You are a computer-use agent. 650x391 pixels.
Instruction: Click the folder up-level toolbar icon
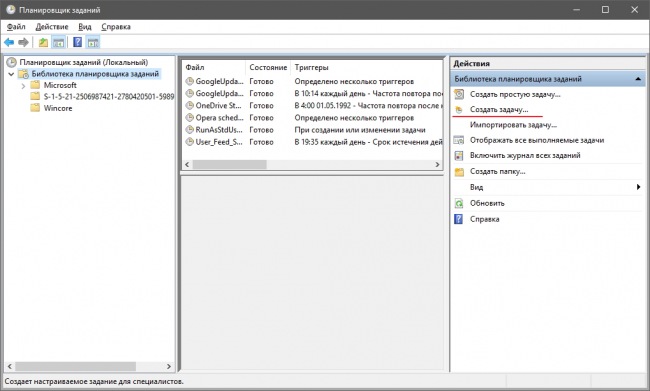43,42
